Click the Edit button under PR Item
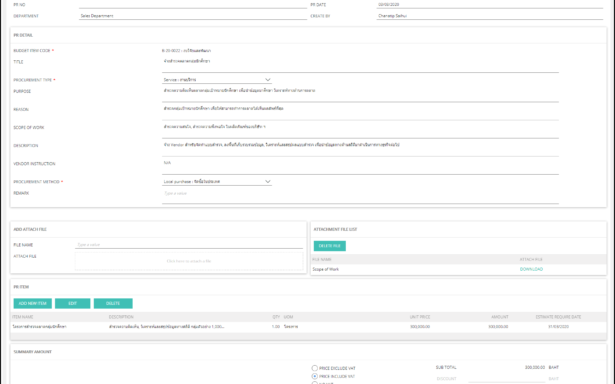The width and height of the screenshot is (615, 384). pyautogui.click(x=73, y=303)
